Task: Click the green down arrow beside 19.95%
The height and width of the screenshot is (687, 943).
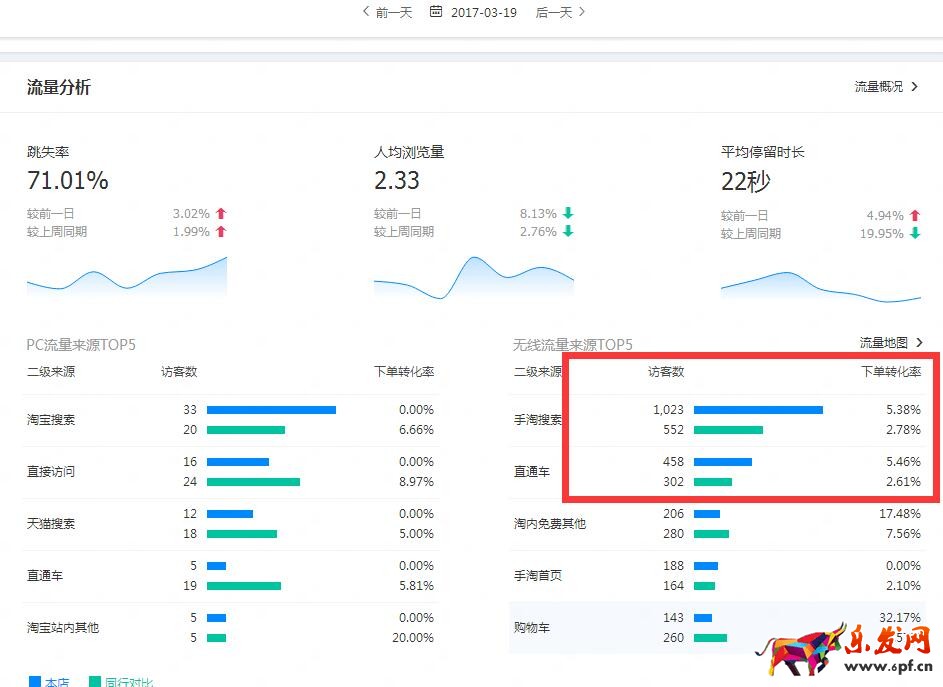Action: point(915,234)
